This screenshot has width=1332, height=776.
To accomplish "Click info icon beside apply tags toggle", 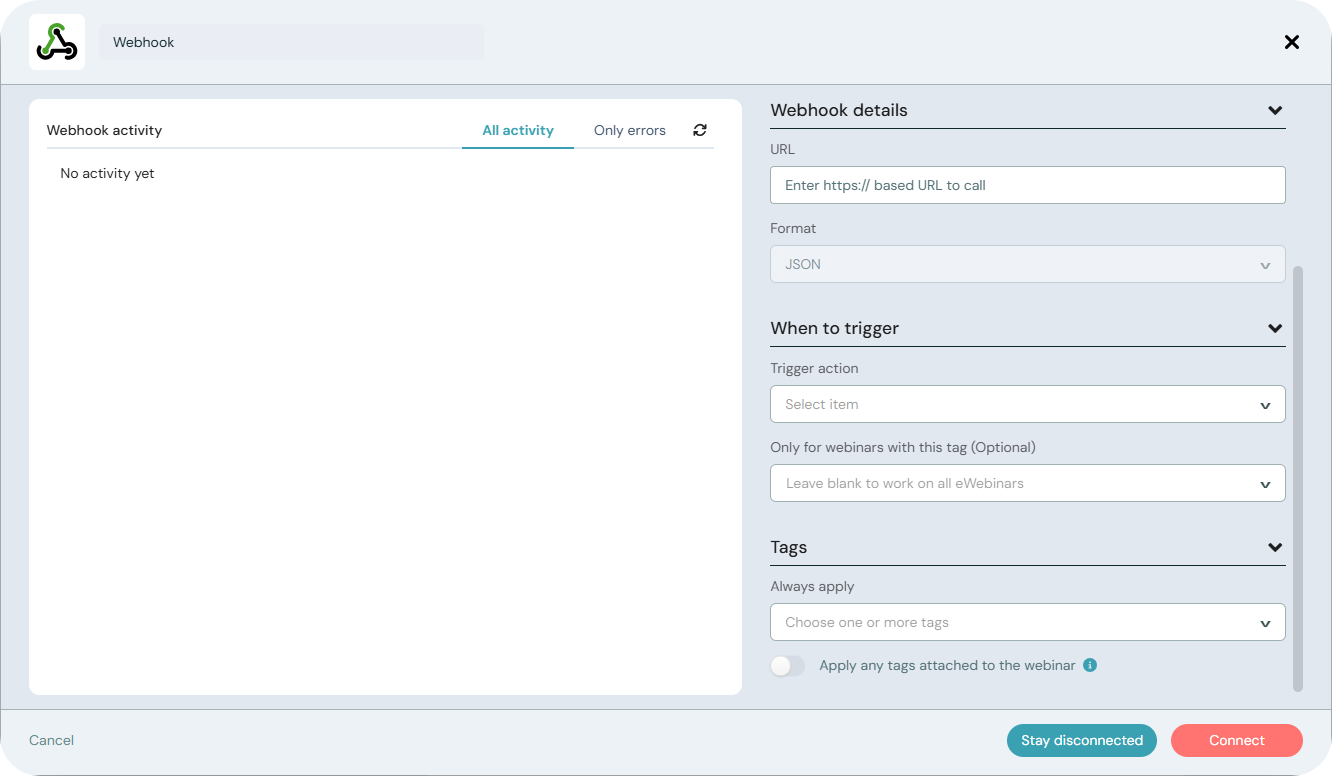I will click(1090, 665).
